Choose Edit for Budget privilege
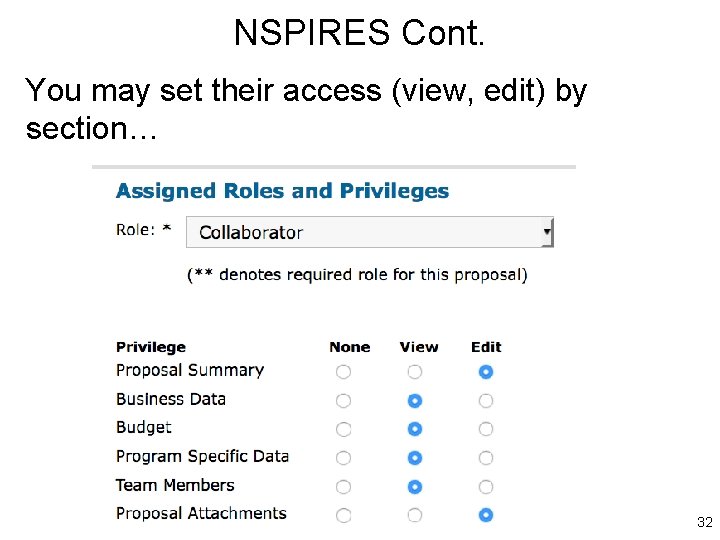720x540 pixels. click(486, 430)
